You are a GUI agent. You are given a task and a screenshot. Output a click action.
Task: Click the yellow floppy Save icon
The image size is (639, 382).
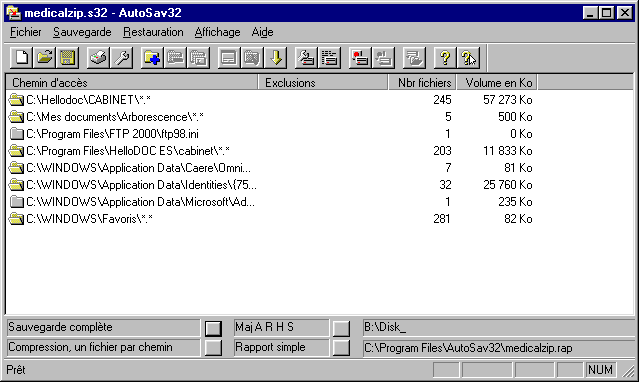pos(68,57)
